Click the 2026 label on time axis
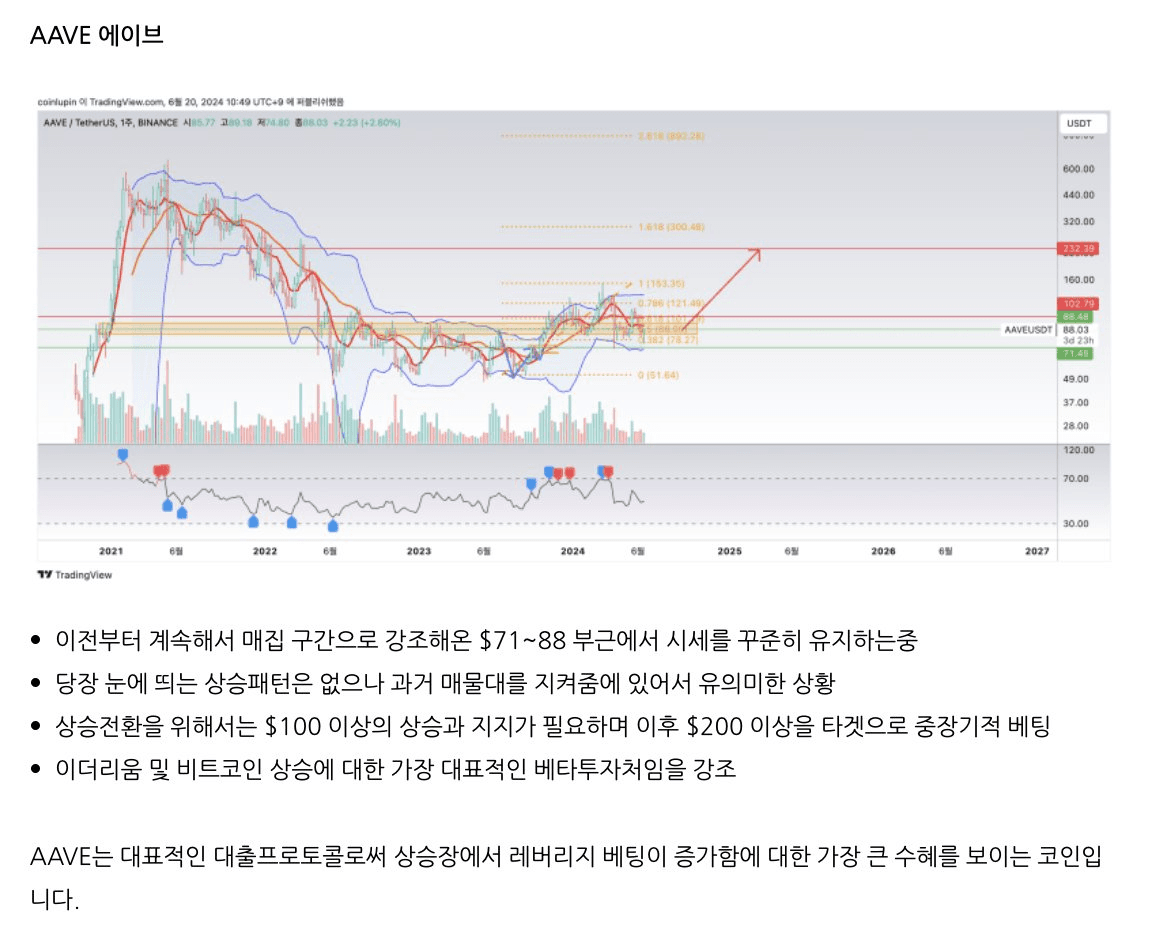 (883, 551)
